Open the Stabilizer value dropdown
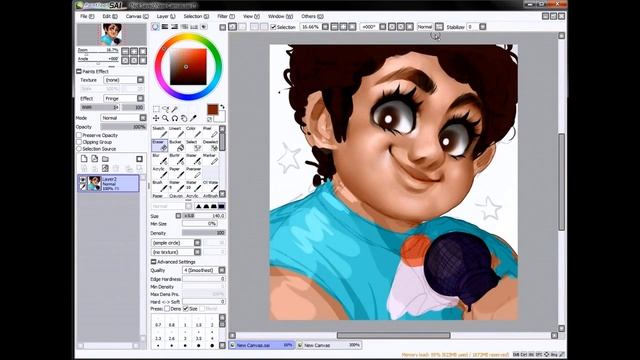 pyautogui.click(x=483, y=27)
